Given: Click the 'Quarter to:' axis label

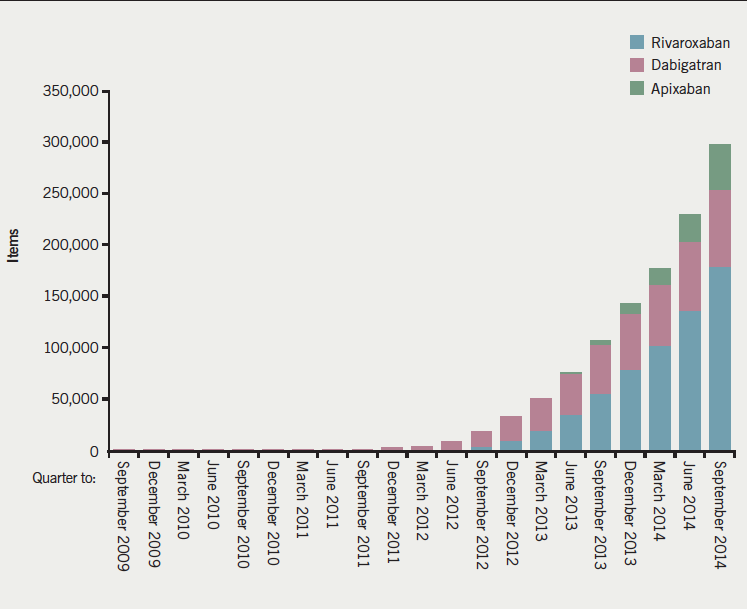Looking at the screenshot, I should click(62, 477).
